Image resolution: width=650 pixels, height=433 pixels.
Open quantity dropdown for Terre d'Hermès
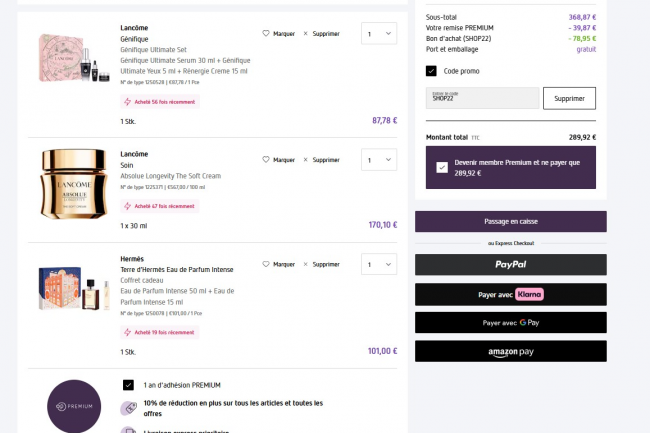378,265
